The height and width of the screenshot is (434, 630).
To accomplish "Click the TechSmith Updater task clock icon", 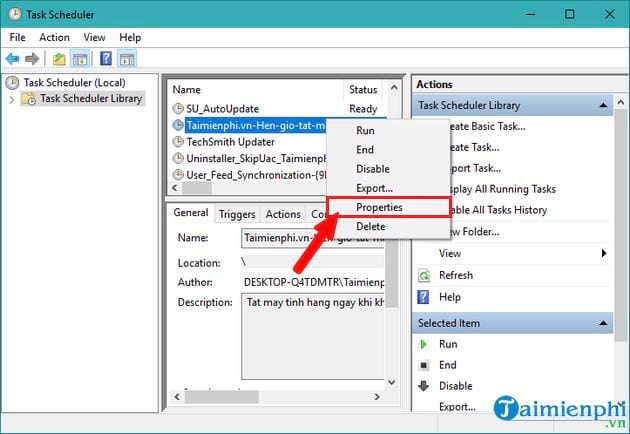I will (178, 142).
